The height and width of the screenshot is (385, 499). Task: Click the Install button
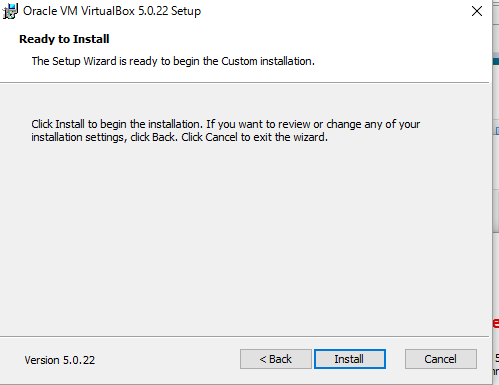coord(350,359)
